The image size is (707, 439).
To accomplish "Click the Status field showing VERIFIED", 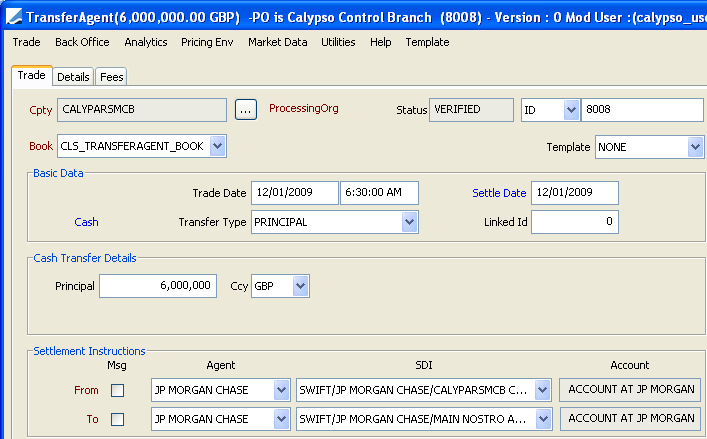I will (x=471, y=110).
